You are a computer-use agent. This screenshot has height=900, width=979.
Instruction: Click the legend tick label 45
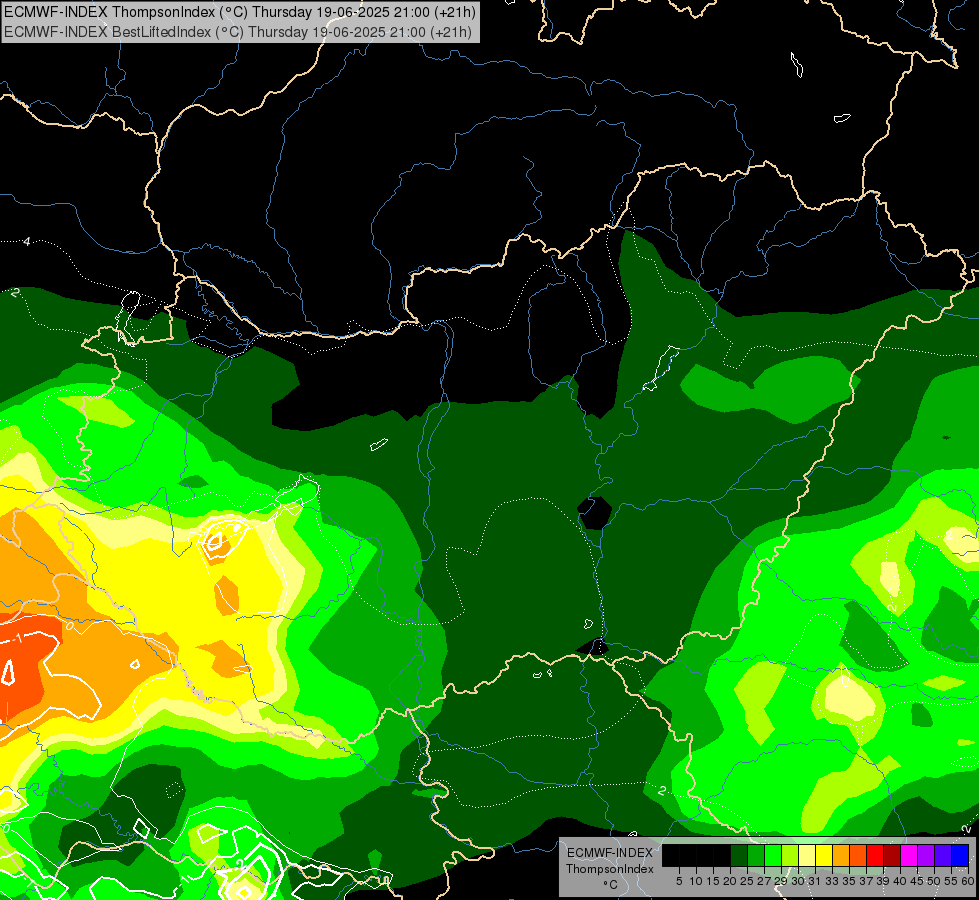click(x=917, y=881)
